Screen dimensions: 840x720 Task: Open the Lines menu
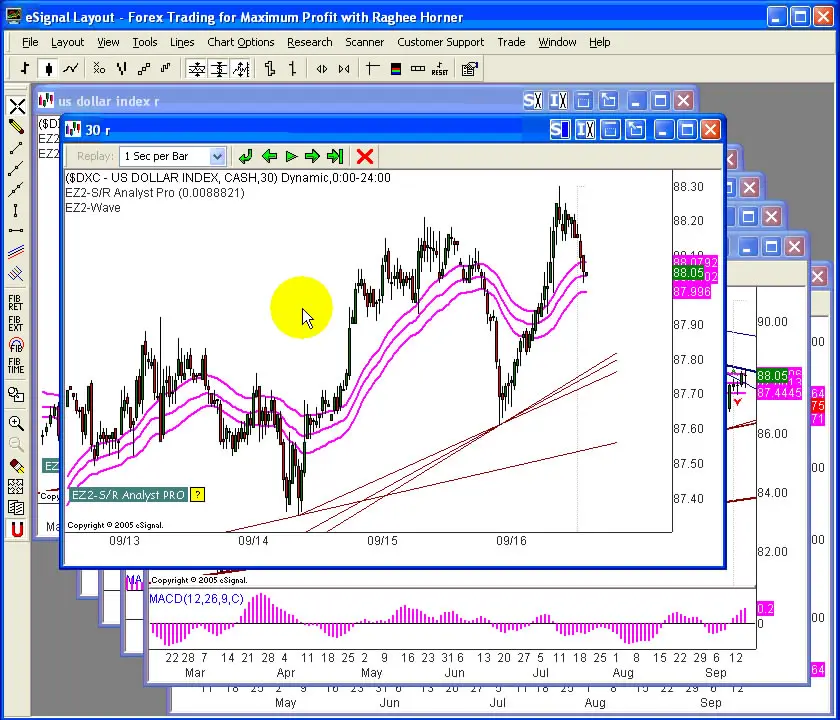182,42
